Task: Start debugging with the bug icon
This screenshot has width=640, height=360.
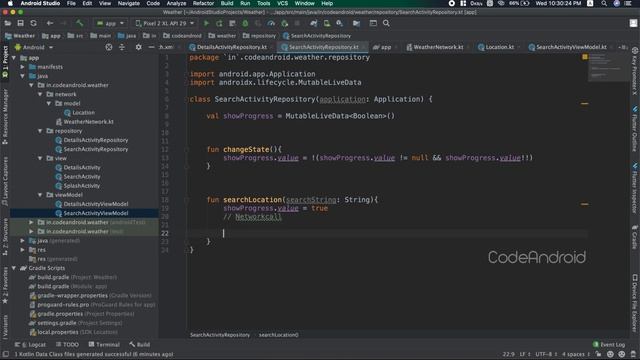Action: click(x=245, y=23)
